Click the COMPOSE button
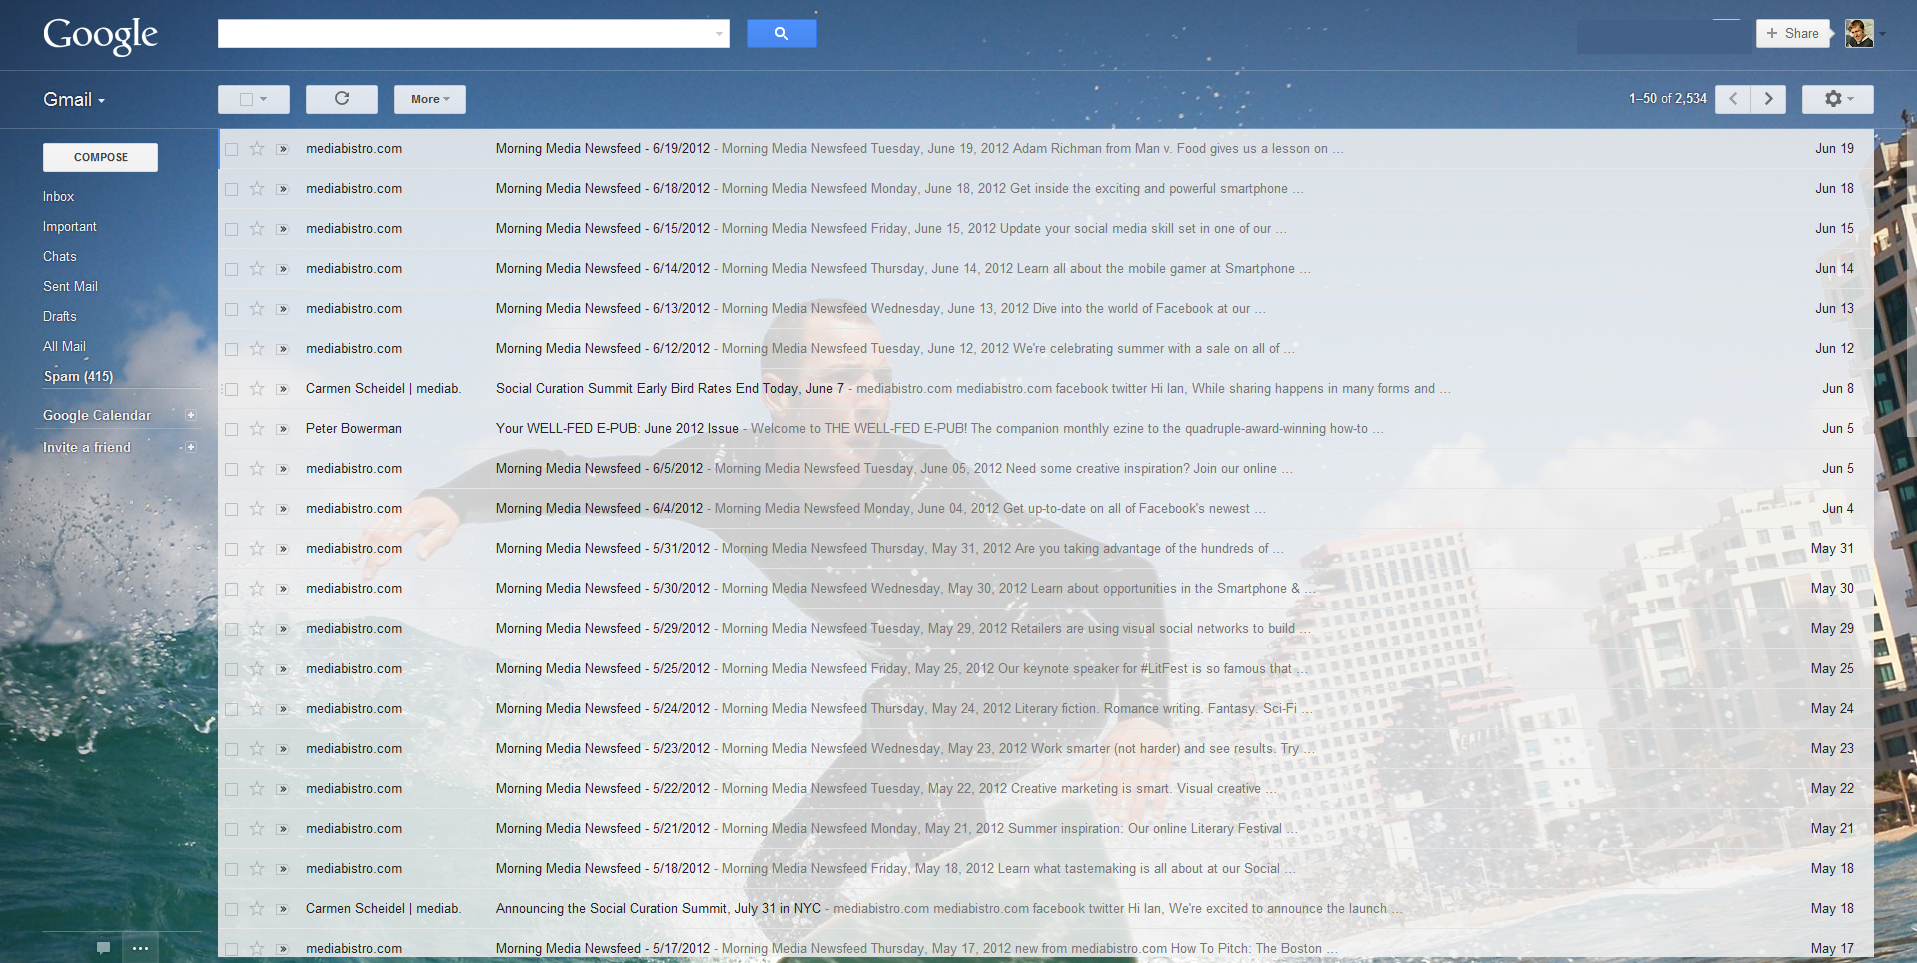Screen dimensions: 1917x963 coord(100,157)
